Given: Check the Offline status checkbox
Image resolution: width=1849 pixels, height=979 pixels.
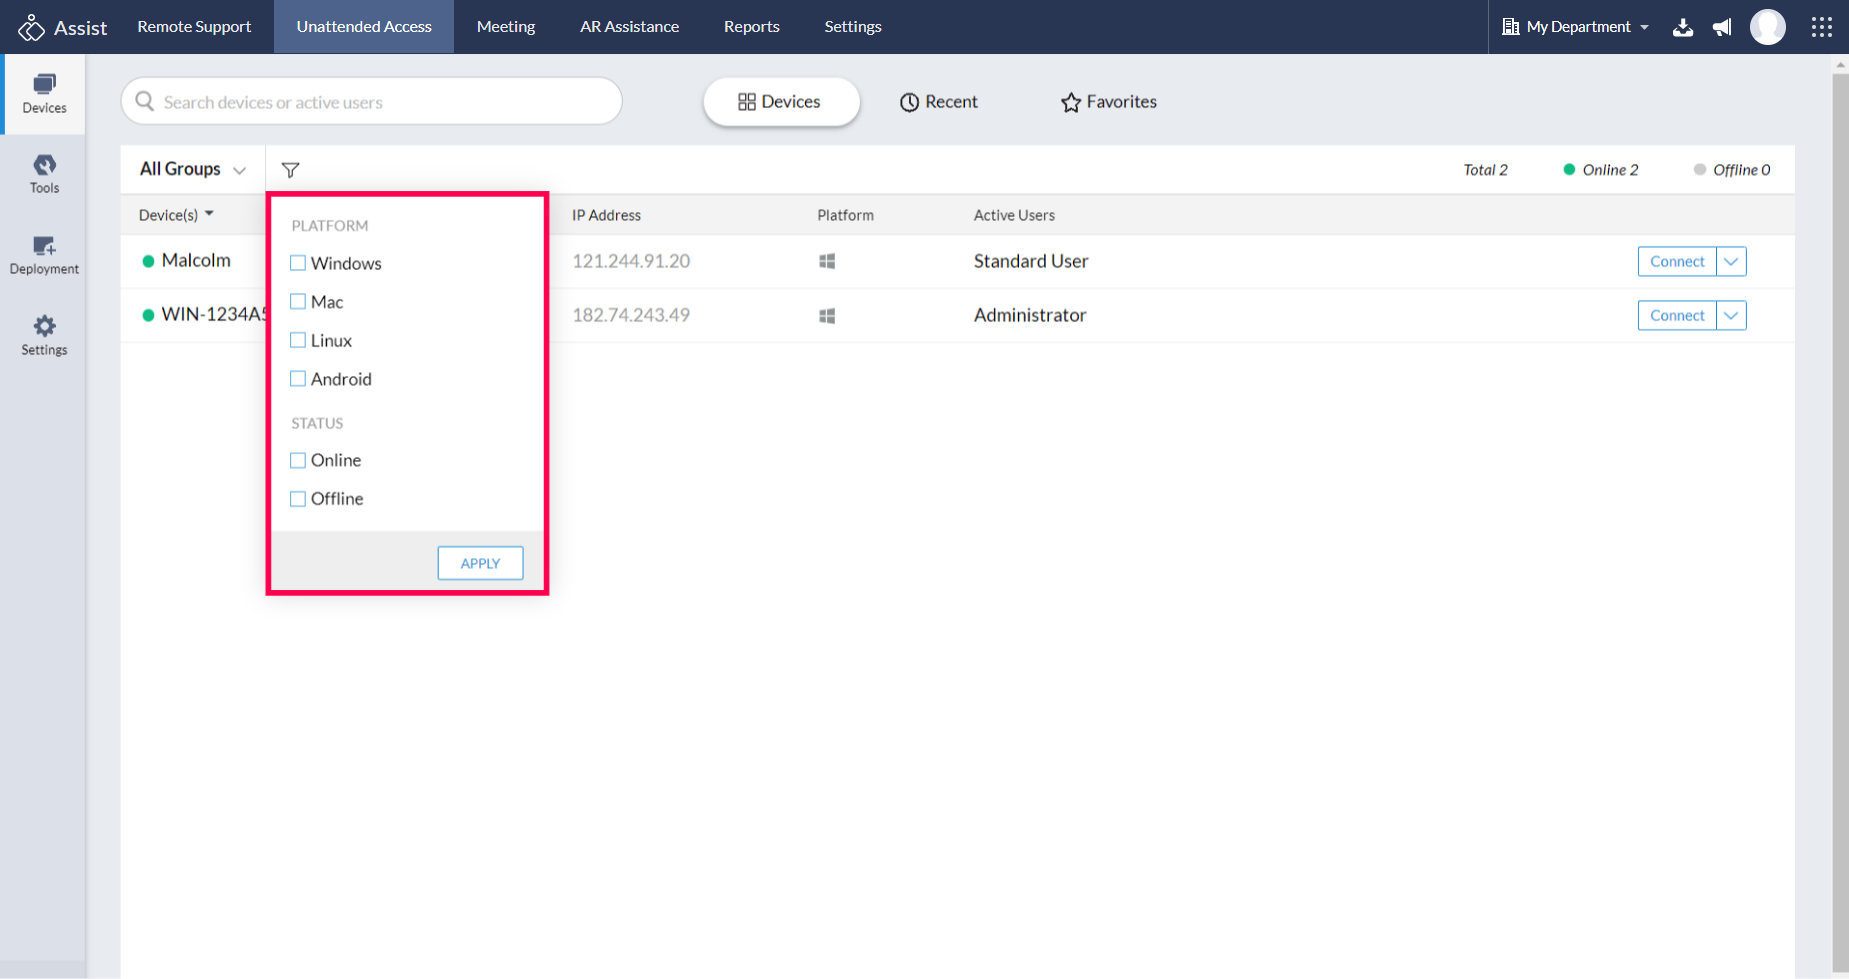Looking at the screenshot, I should [298, 498].
